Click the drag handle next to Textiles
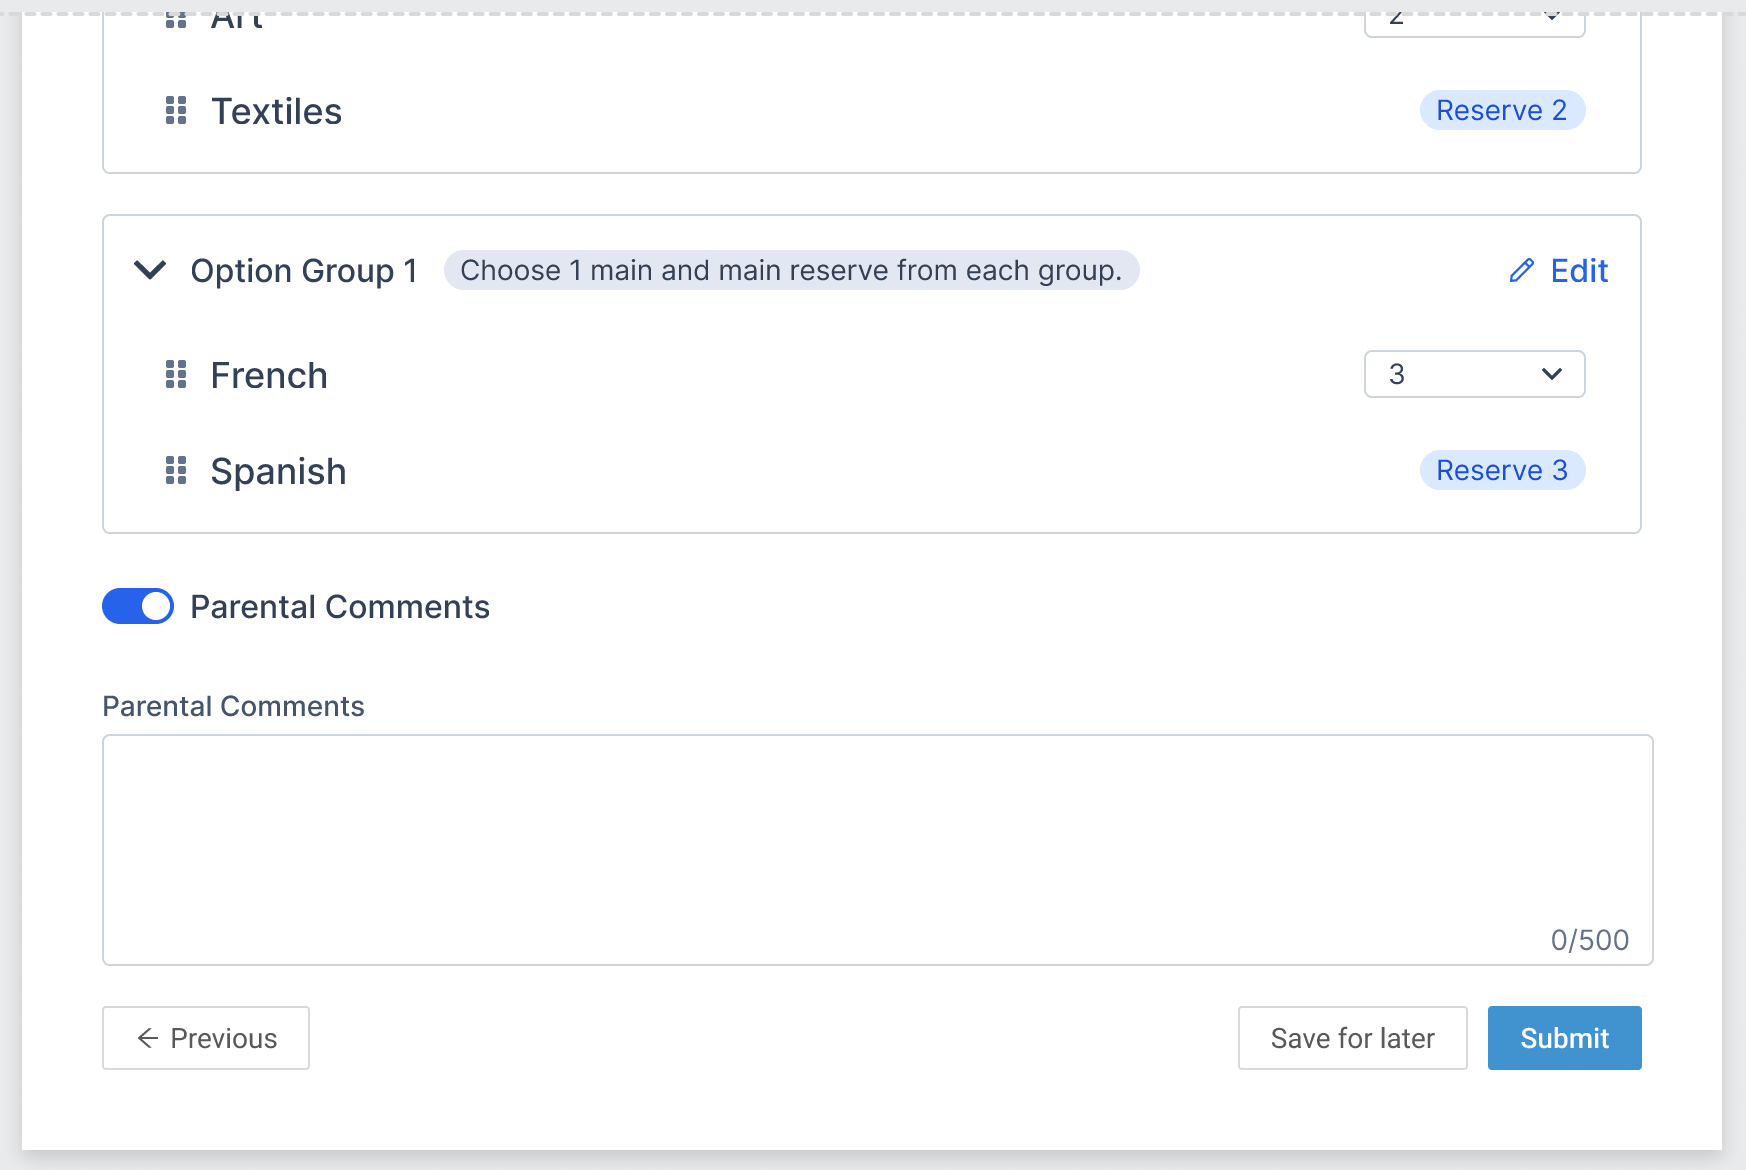The height and width of the screenshot is (1170, 1746). [x=175, y=111]
